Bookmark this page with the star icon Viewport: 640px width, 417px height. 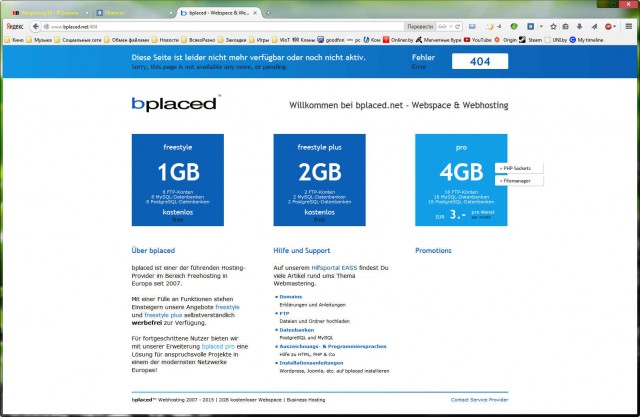coord(553,27)
